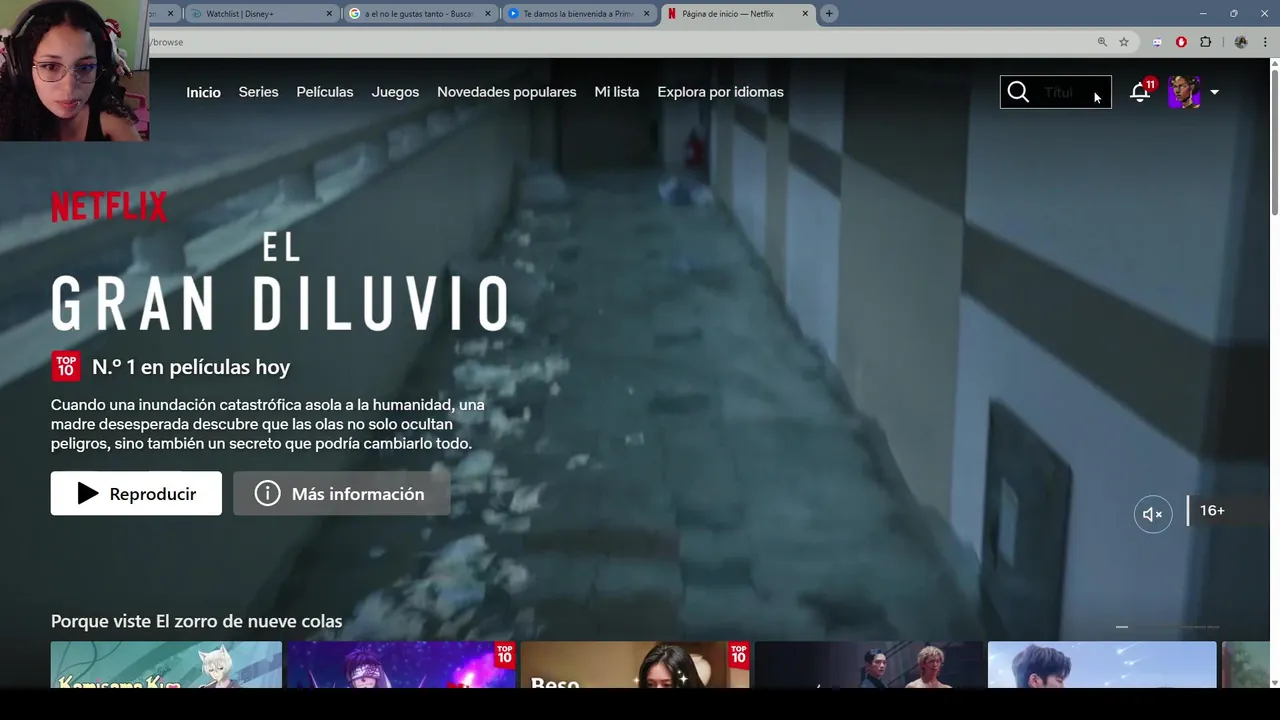The width and height of the screenshot is (1280, 720).
Task: Click the Reproducir button
Action: tap(136, 494)
